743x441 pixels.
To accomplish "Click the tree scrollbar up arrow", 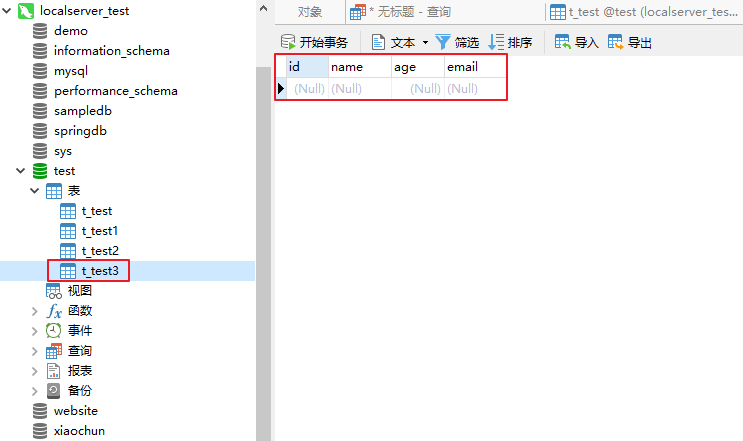I will (x=263, y=8).
